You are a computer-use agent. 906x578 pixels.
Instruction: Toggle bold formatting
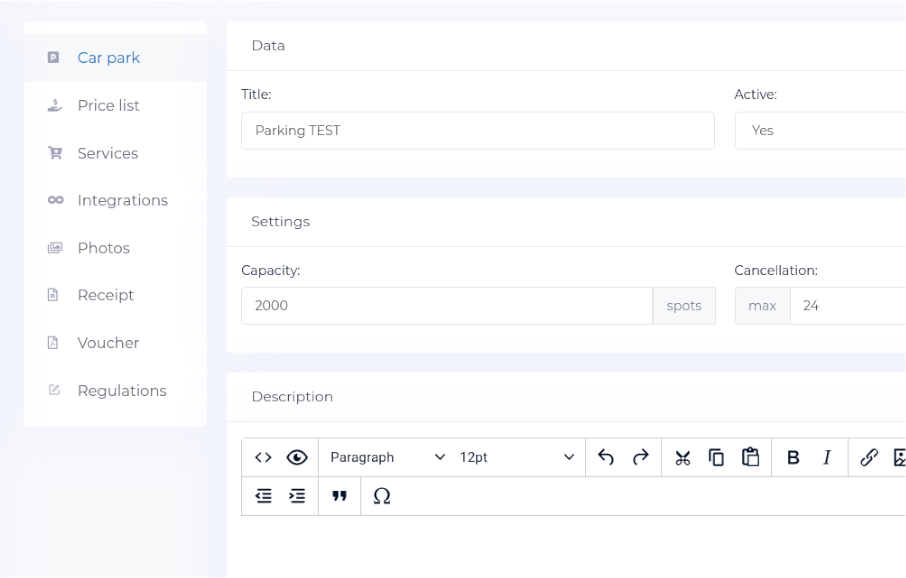point(794,458)
